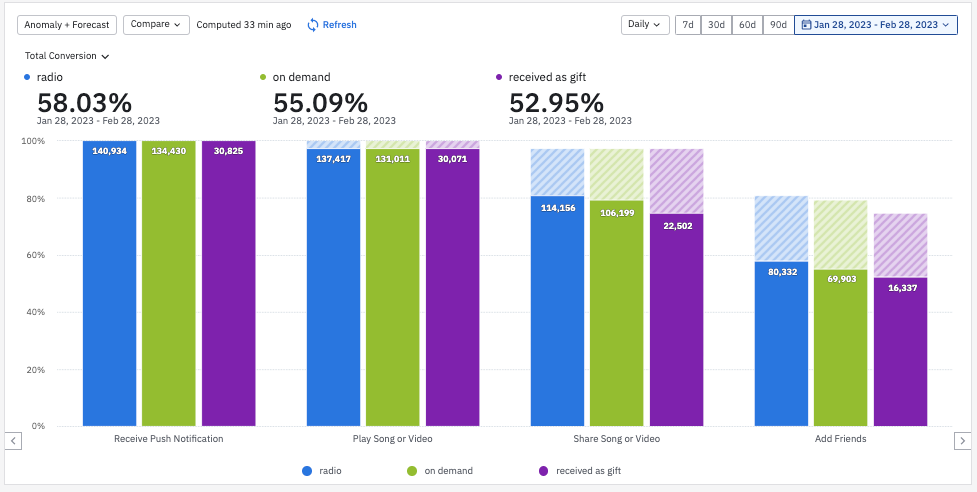The height and width of the screenshot is (492, 977).
Task: Click the 55.09% on demand conversion value
Action: [x=320, y=102]
